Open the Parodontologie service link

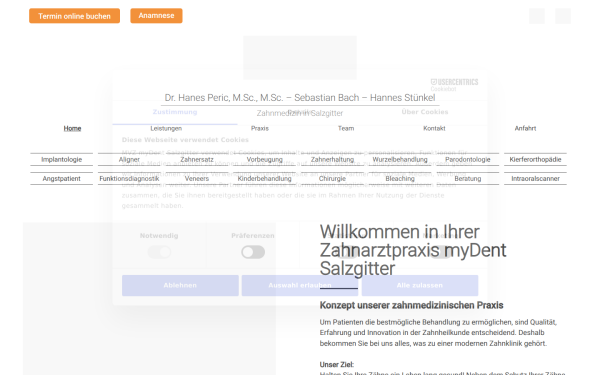point(468,160)
